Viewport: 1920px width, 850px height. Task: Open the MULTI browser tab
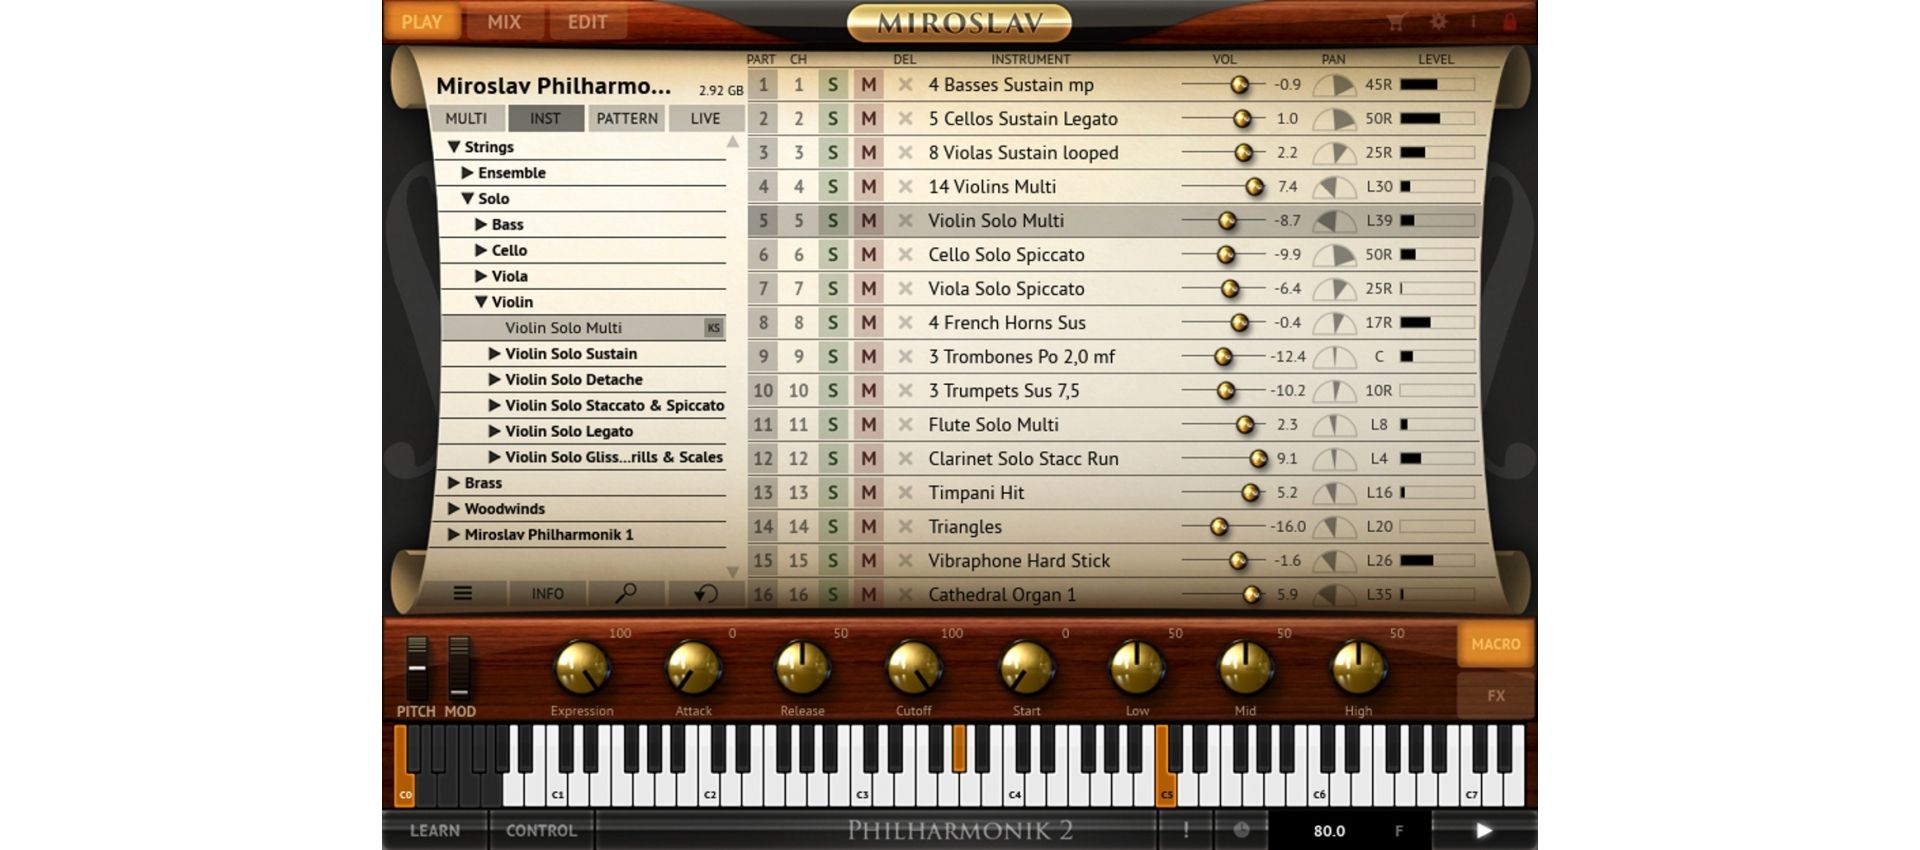tap(466, 118)
